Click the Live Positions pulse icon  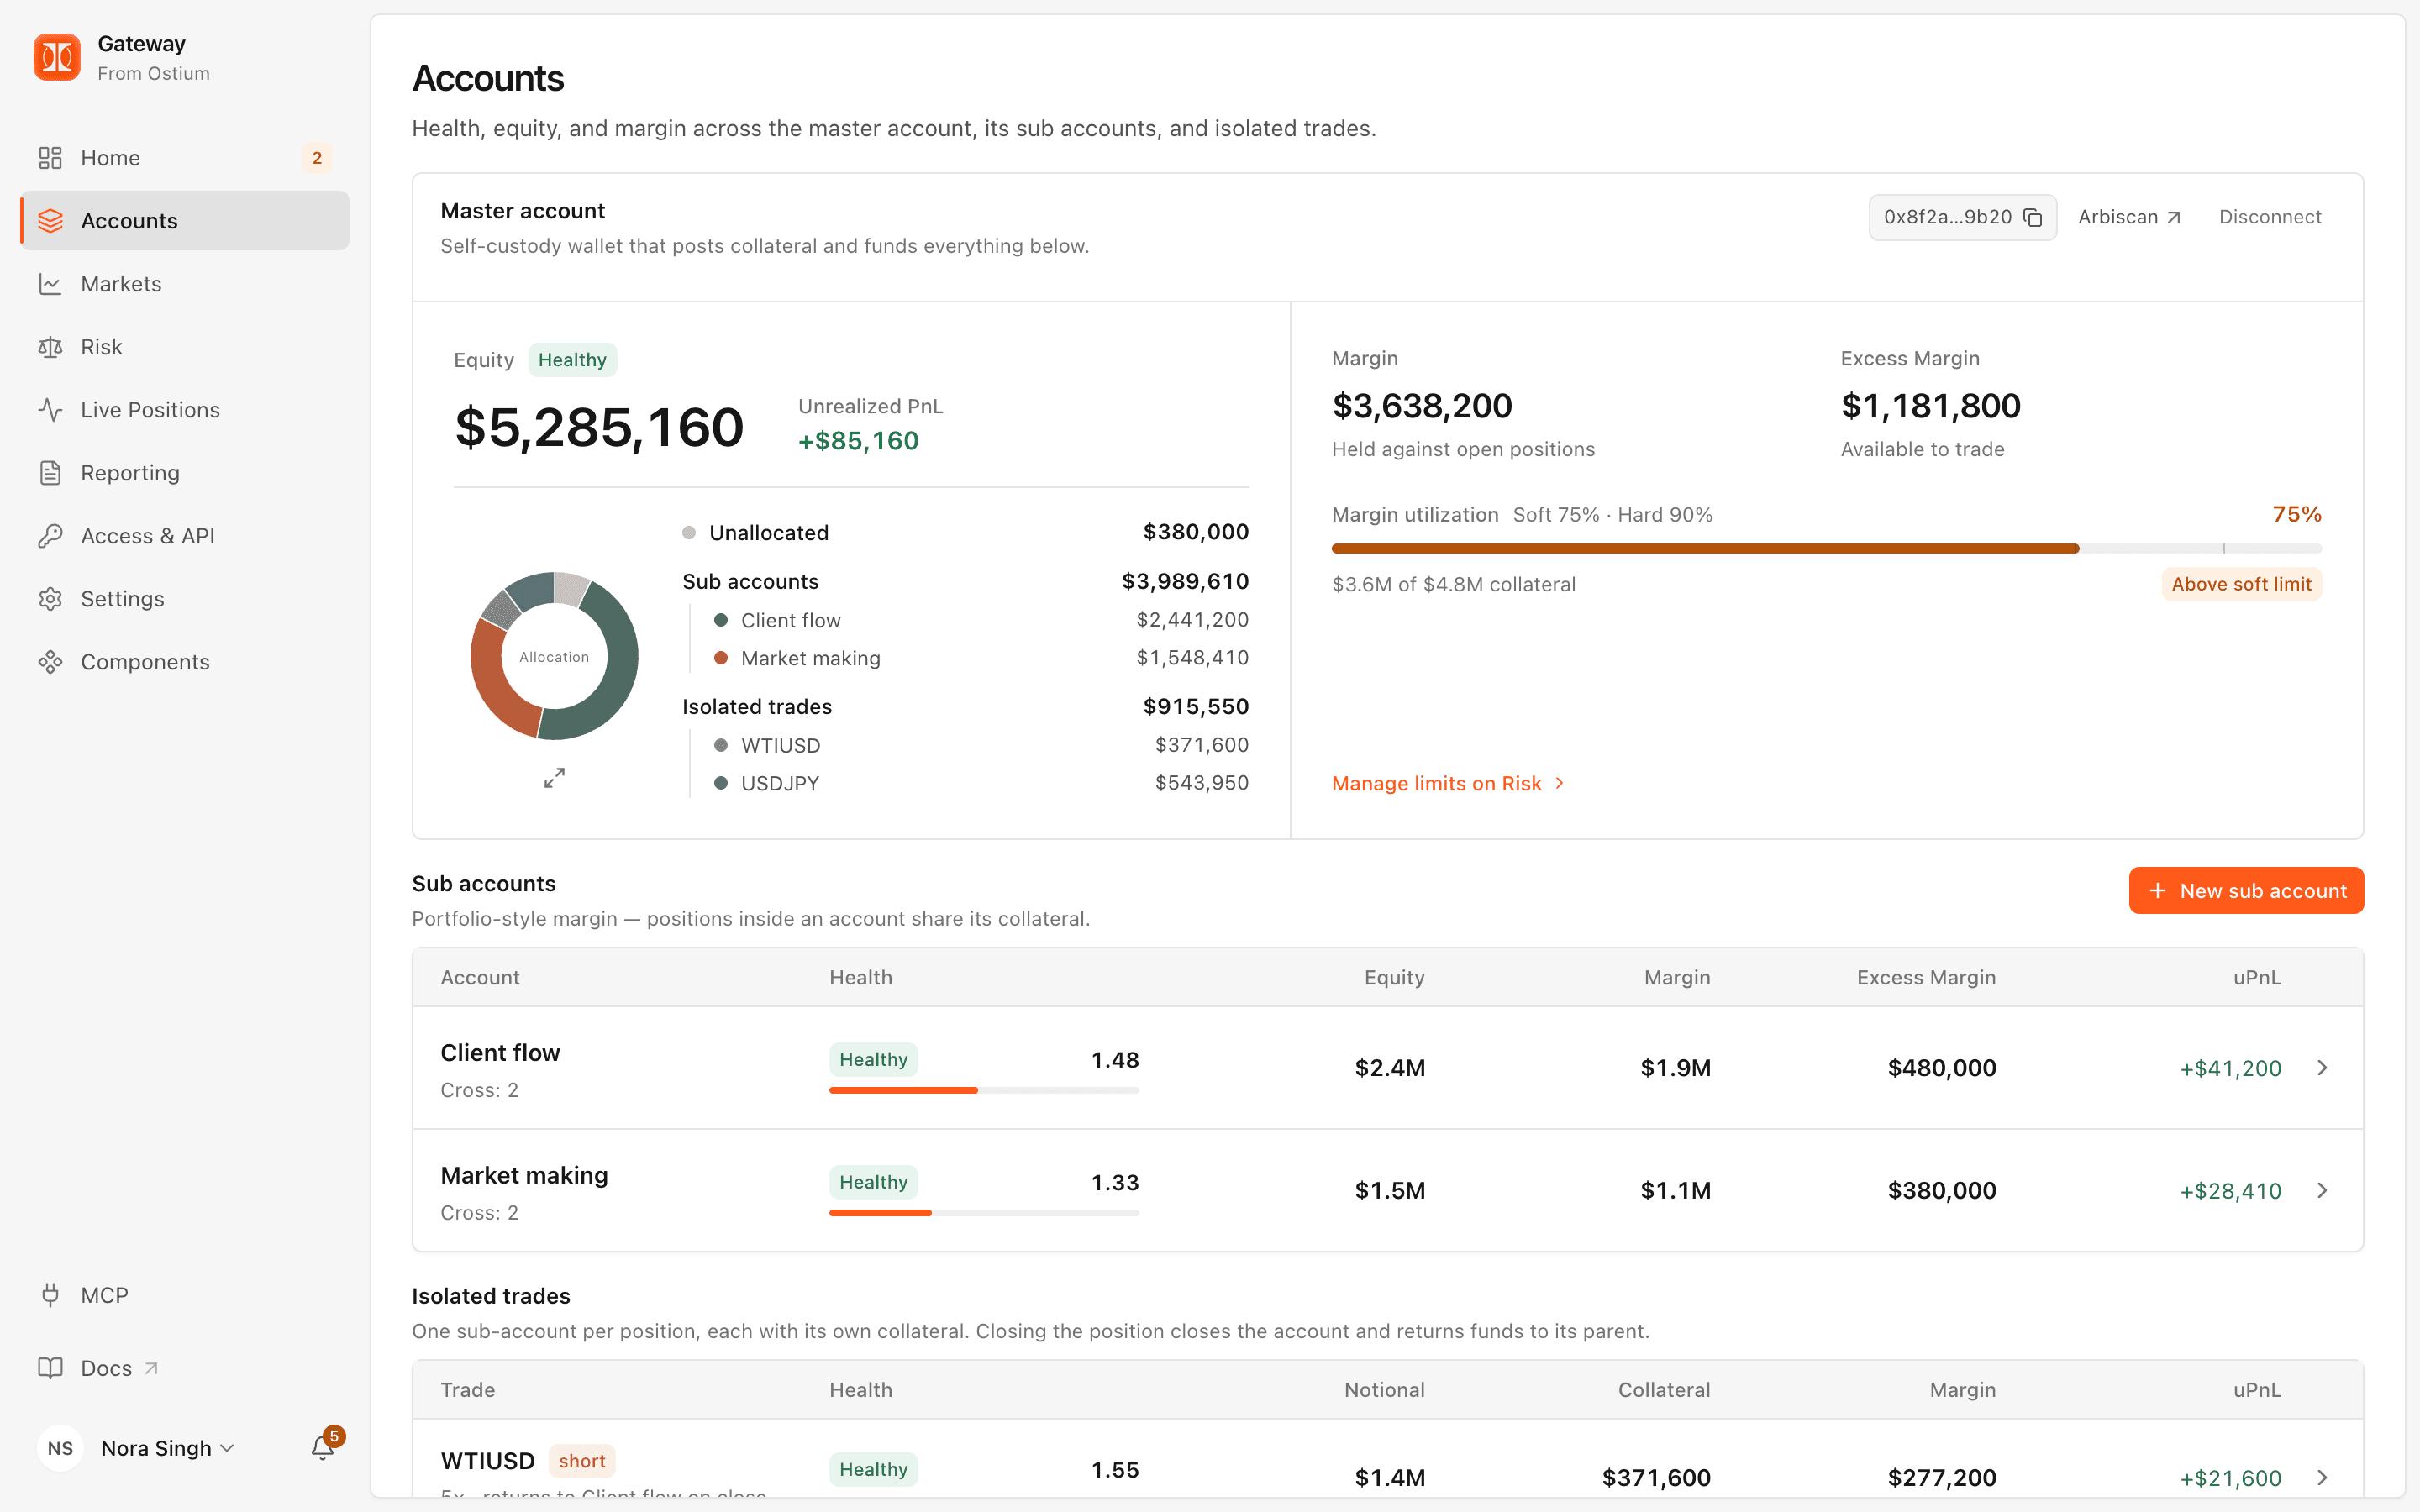pos(50,410)
